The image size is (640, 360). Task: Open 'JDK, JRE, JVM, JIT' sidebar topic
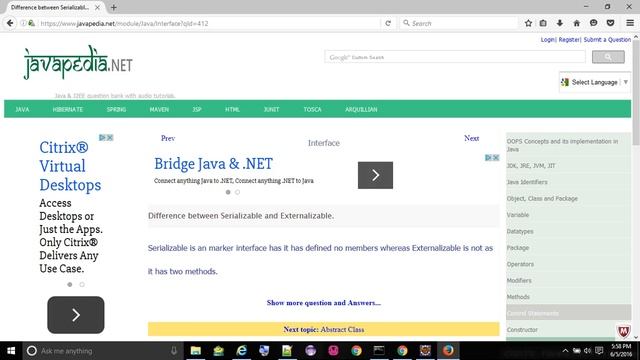[531, 166]
